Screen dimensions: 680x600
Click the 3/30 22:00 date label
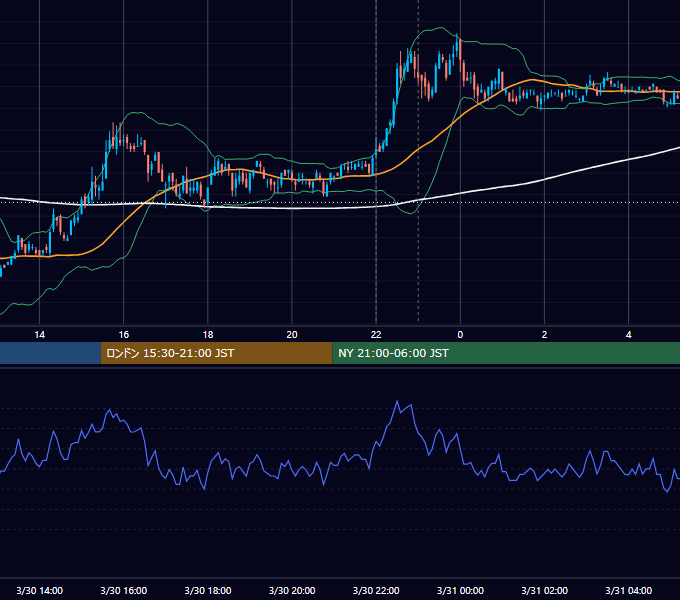[376, 590]
